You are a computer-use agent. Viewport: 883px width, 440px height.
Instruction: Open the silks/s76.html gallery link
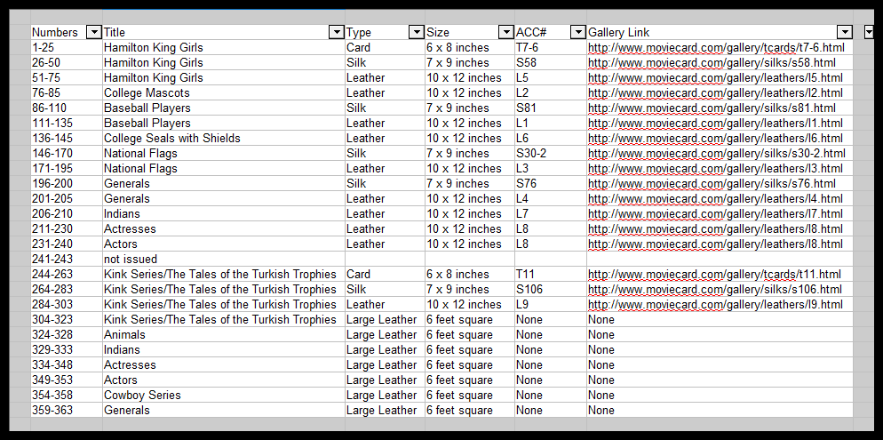coord(712,184)
